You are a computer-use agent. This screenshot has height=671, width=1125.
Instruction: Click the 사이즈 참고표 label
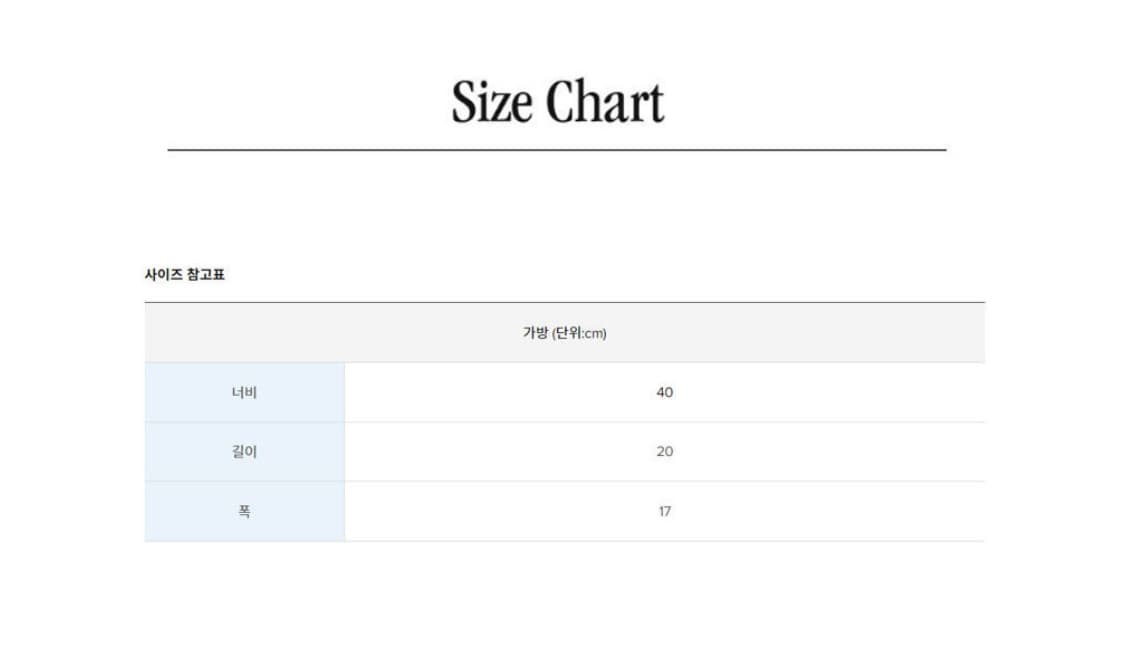[x=184, y=274]
